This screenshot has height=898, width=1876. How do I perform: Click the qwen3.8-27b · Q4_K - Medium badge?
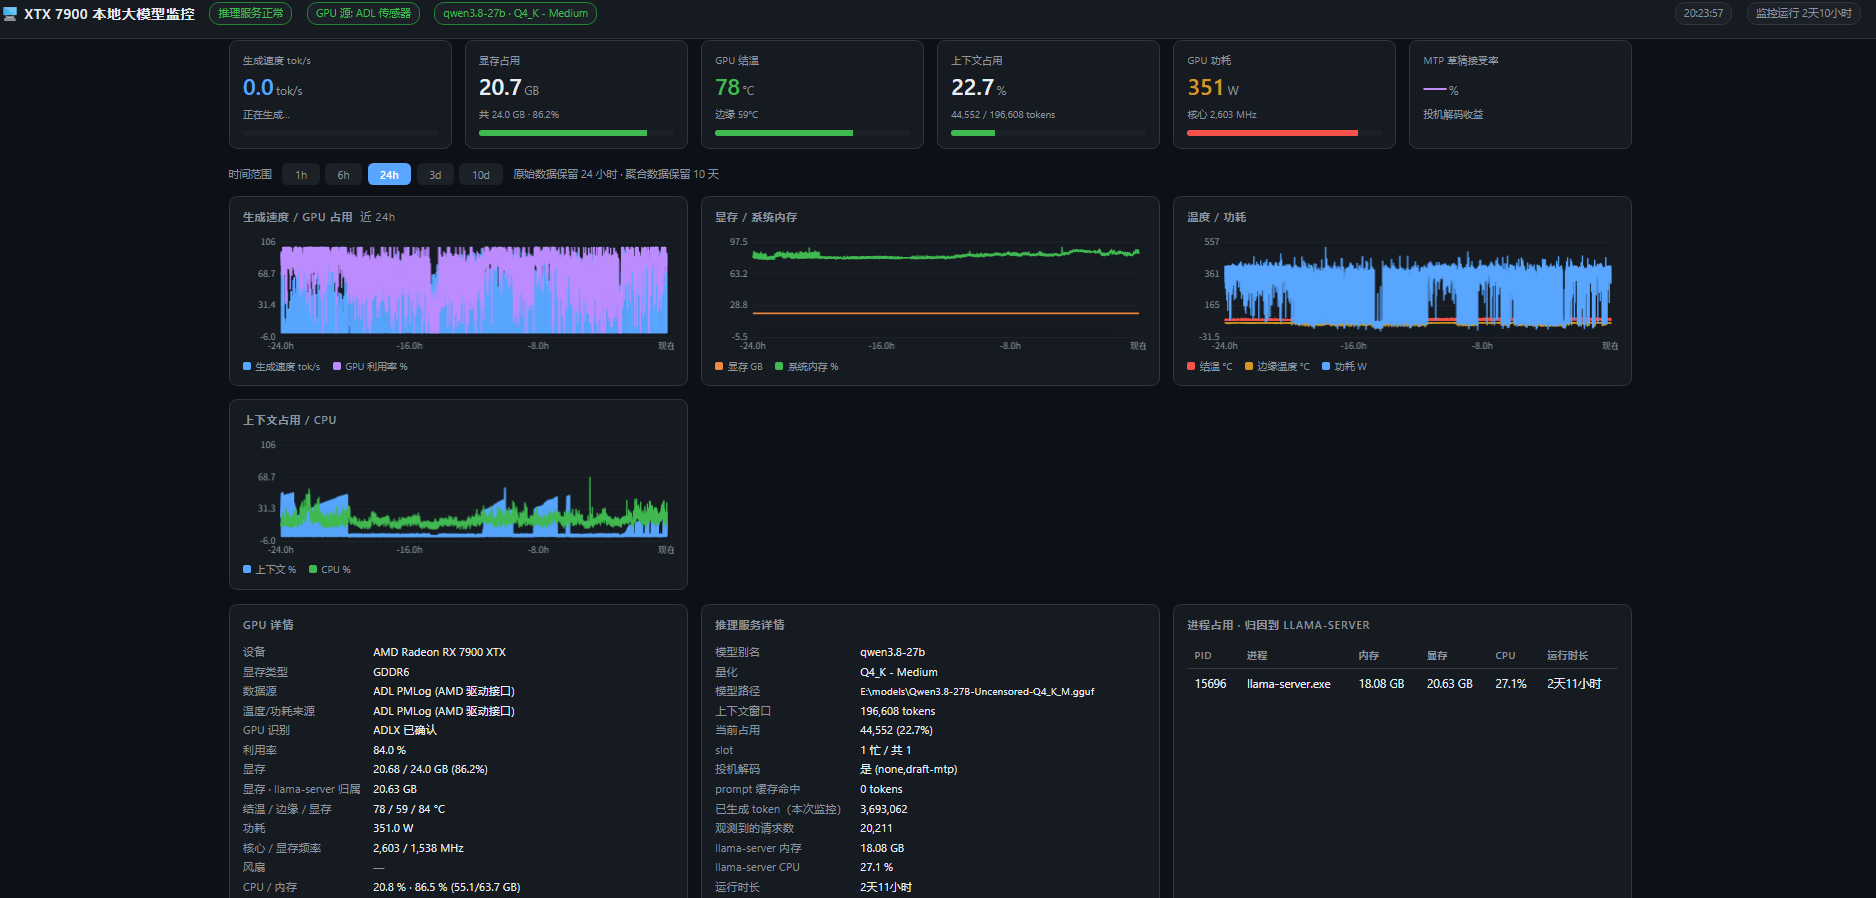coord(515,13)
